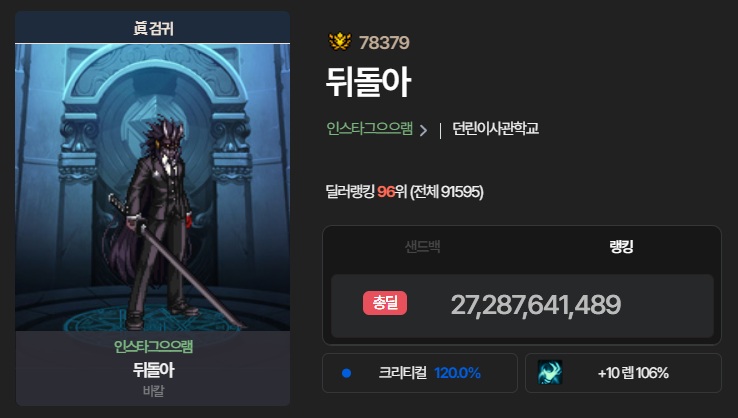Image resolution: width=738 pixels, height=418 pixels.
Task: Open the 던린이사관학교 guild name
Action: [495, 128]
